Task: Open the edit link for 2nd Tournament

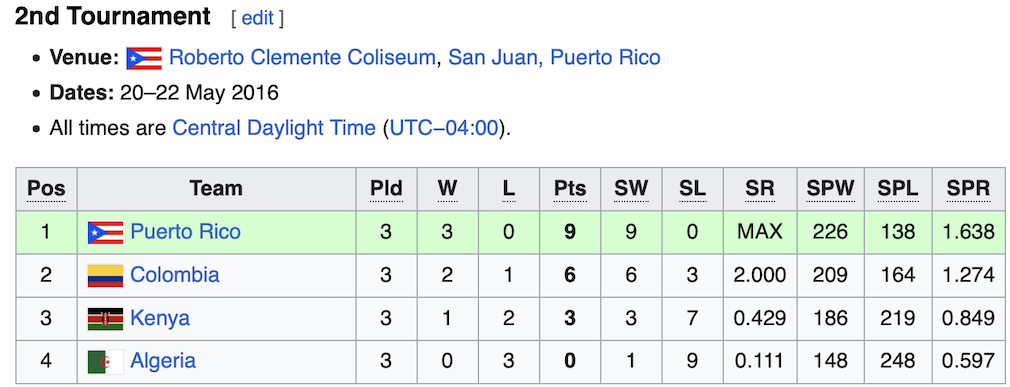Action: click(x=258, y=19)
